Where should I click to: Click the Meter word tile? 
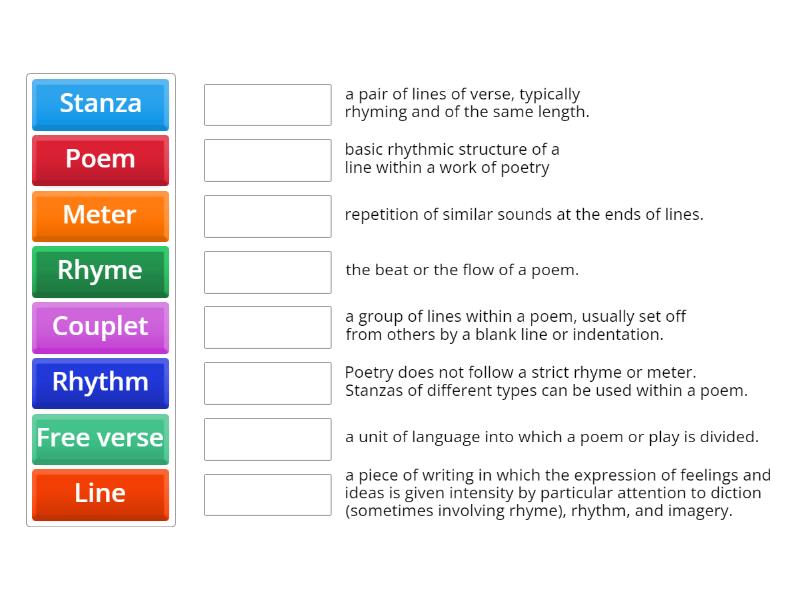point(100,216)
